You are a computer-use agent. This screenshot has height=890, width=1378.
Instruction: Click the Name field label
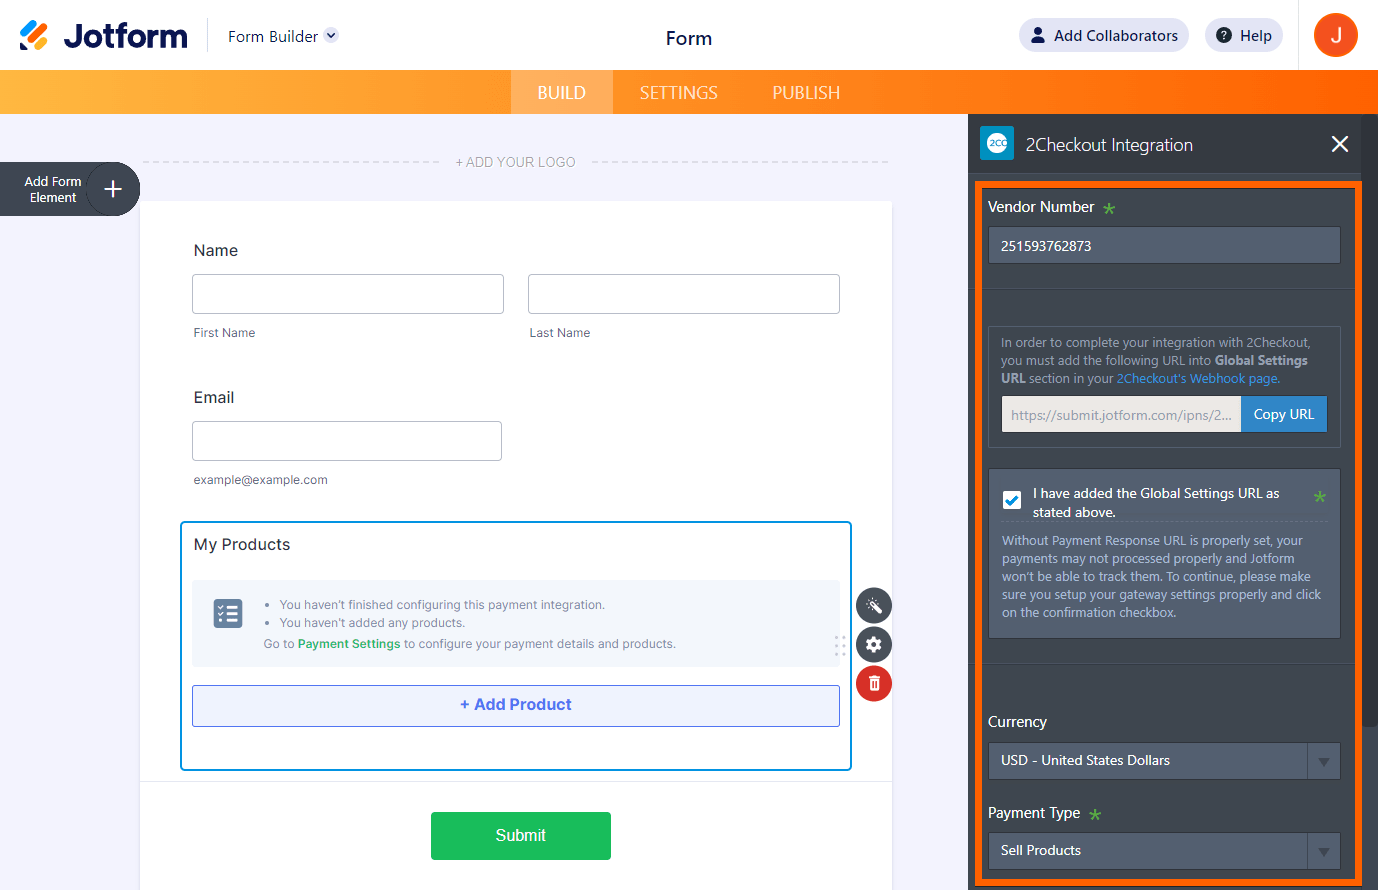pos(216,251)
